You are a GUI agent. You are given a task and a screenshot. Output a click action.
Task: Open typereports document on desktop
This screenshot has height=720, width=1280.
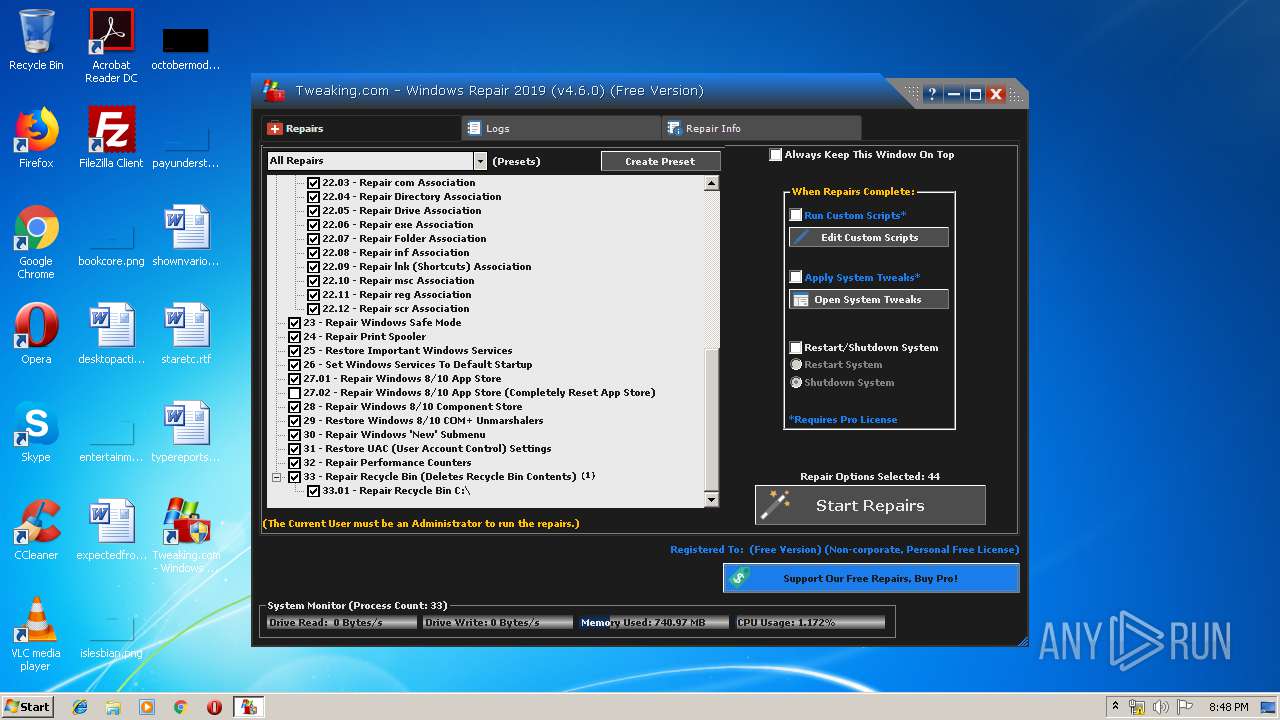click(186, 432)
